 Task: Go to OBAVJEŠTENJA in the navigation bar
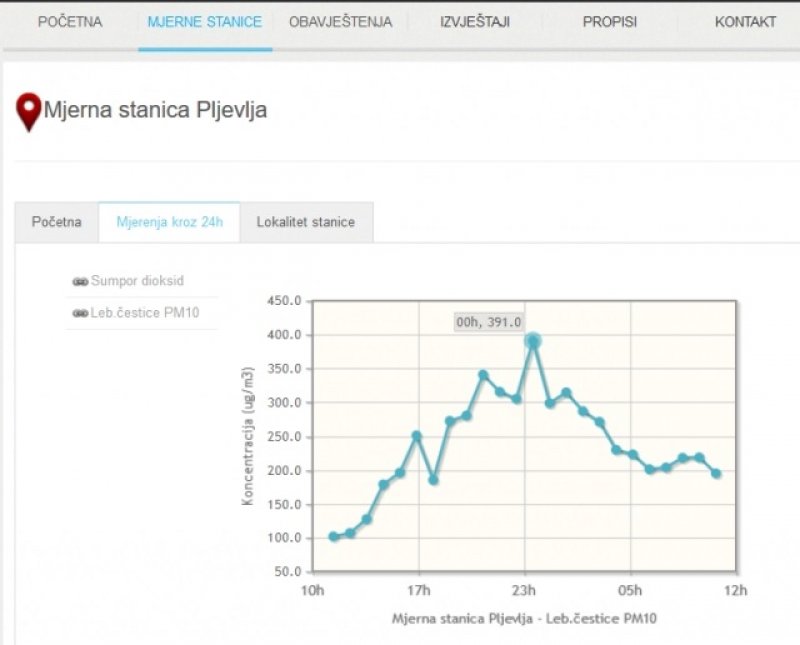tap(340, 22)
